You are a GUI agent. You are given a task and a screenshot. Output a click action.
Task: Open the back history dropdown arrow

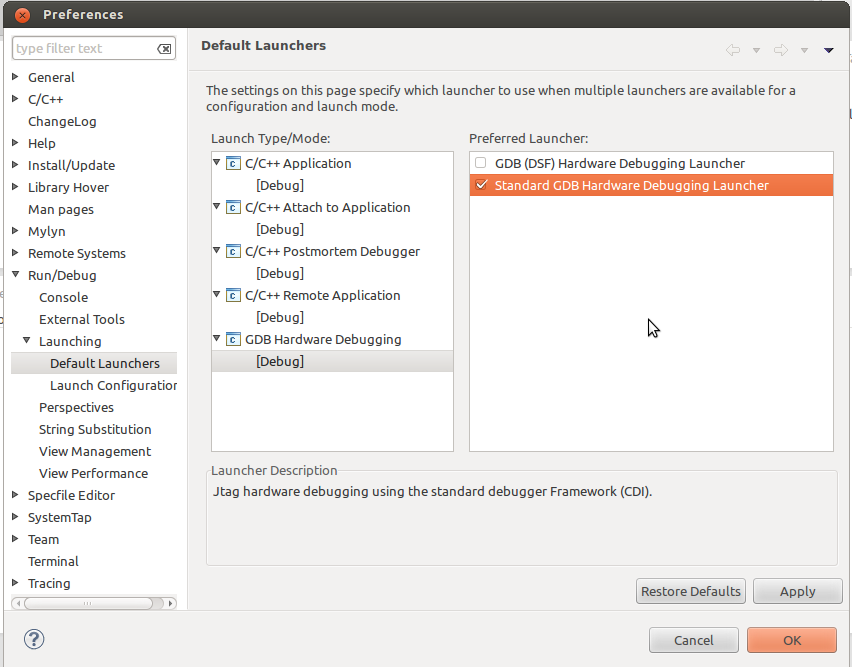point(756,51)
